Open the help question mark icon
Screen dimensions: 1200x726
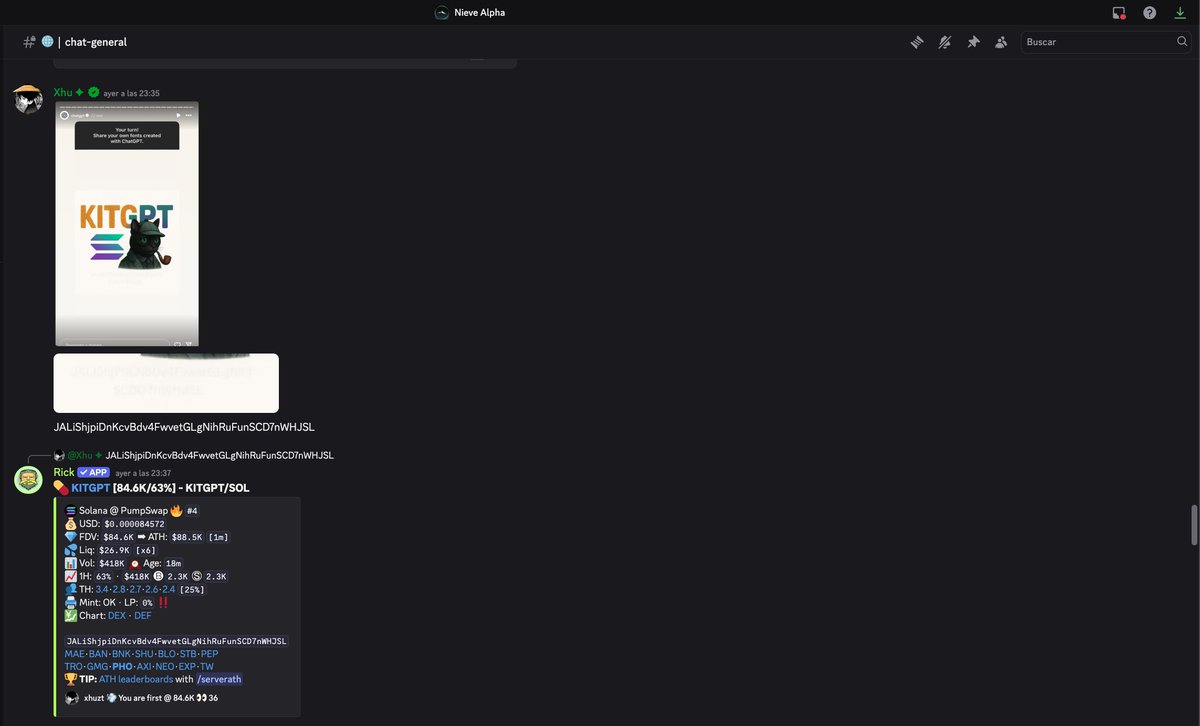[1149, 12]
